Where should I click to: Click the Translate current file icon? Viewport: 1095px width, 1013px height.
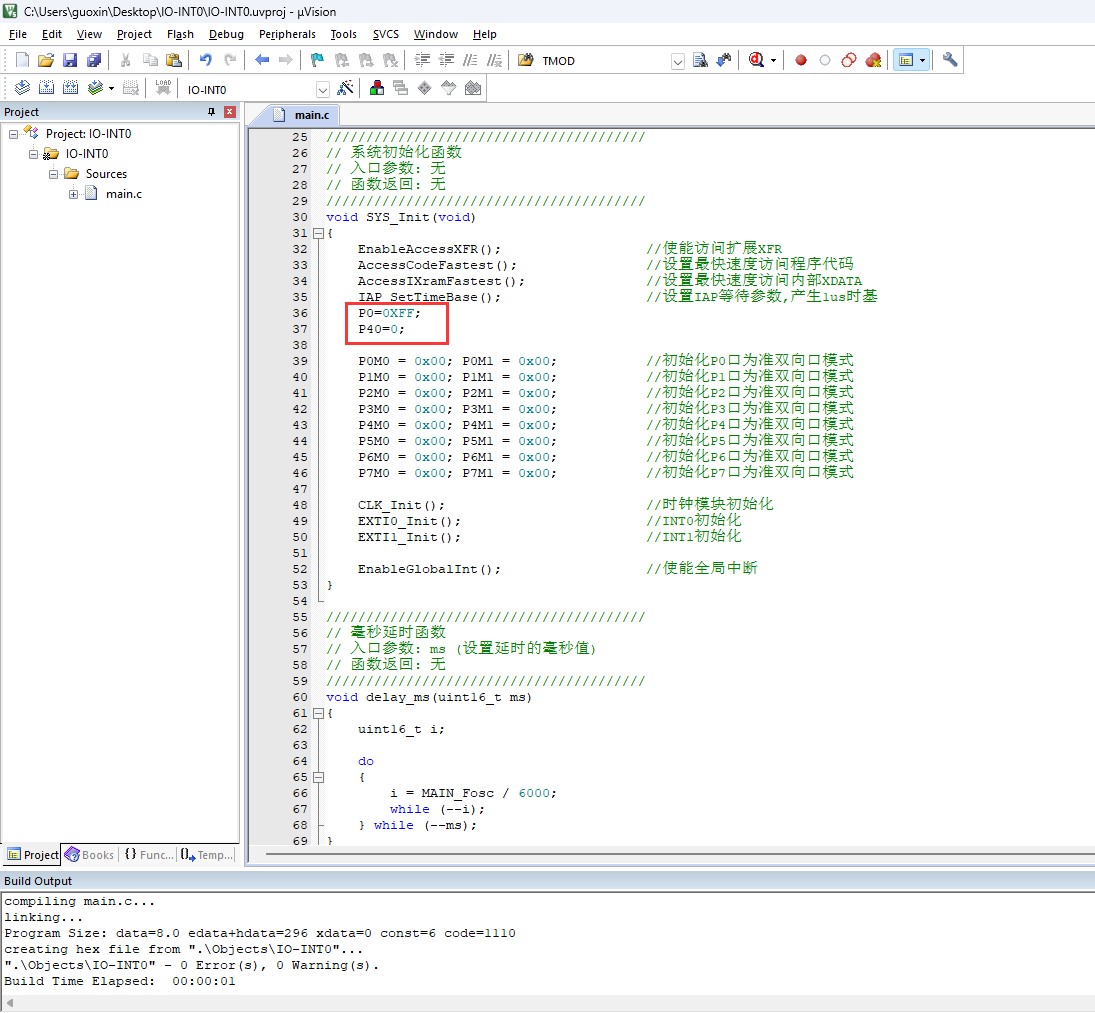tap(22, 88)
